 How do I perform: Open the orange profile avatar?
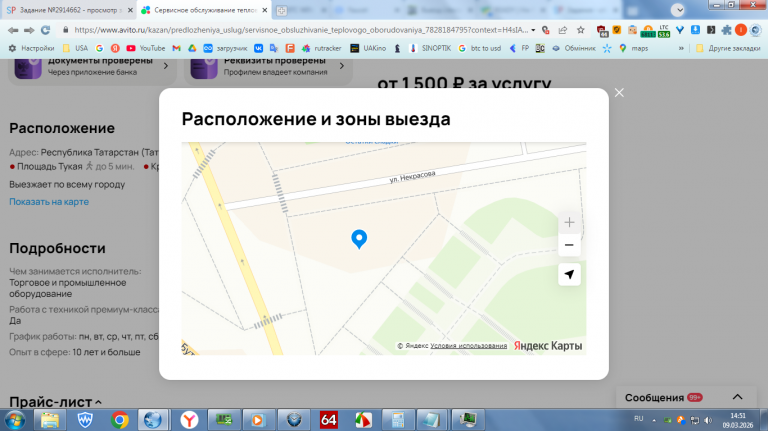coord(741,30)
